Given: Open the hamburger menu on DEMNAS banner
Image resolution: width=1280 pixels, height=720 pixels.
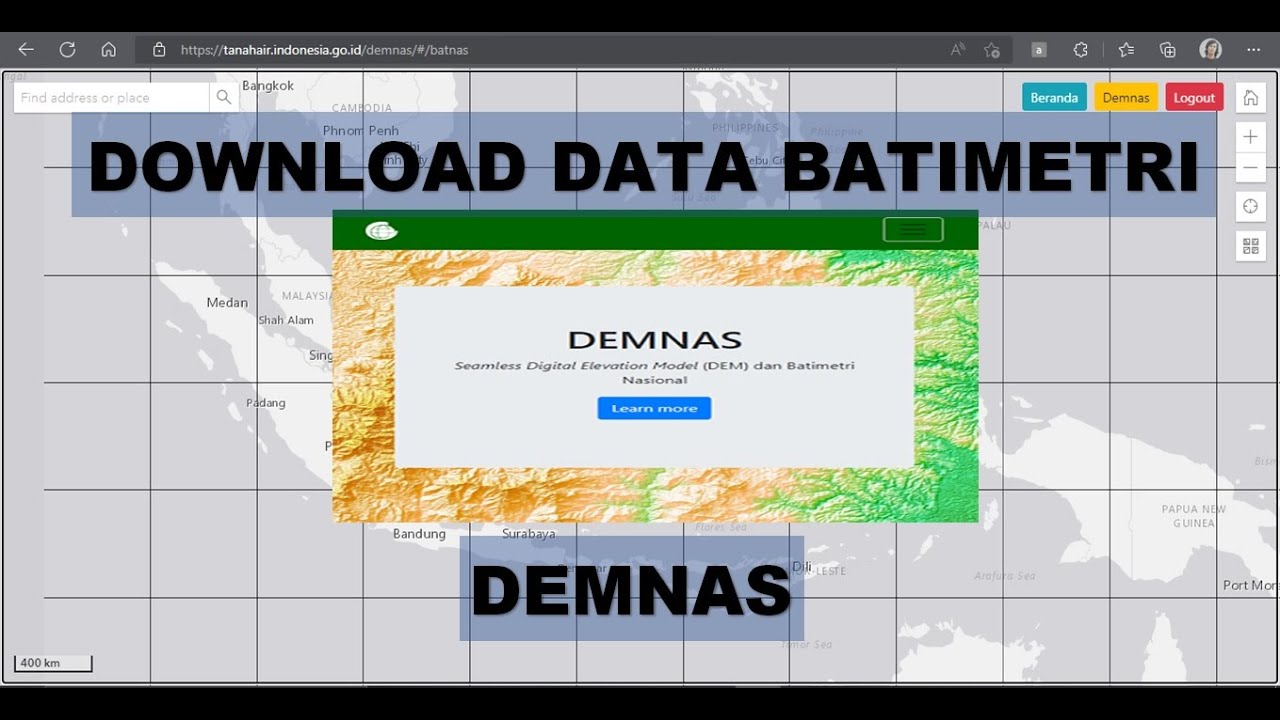Looking at the screenshot, I should [913, 230].
